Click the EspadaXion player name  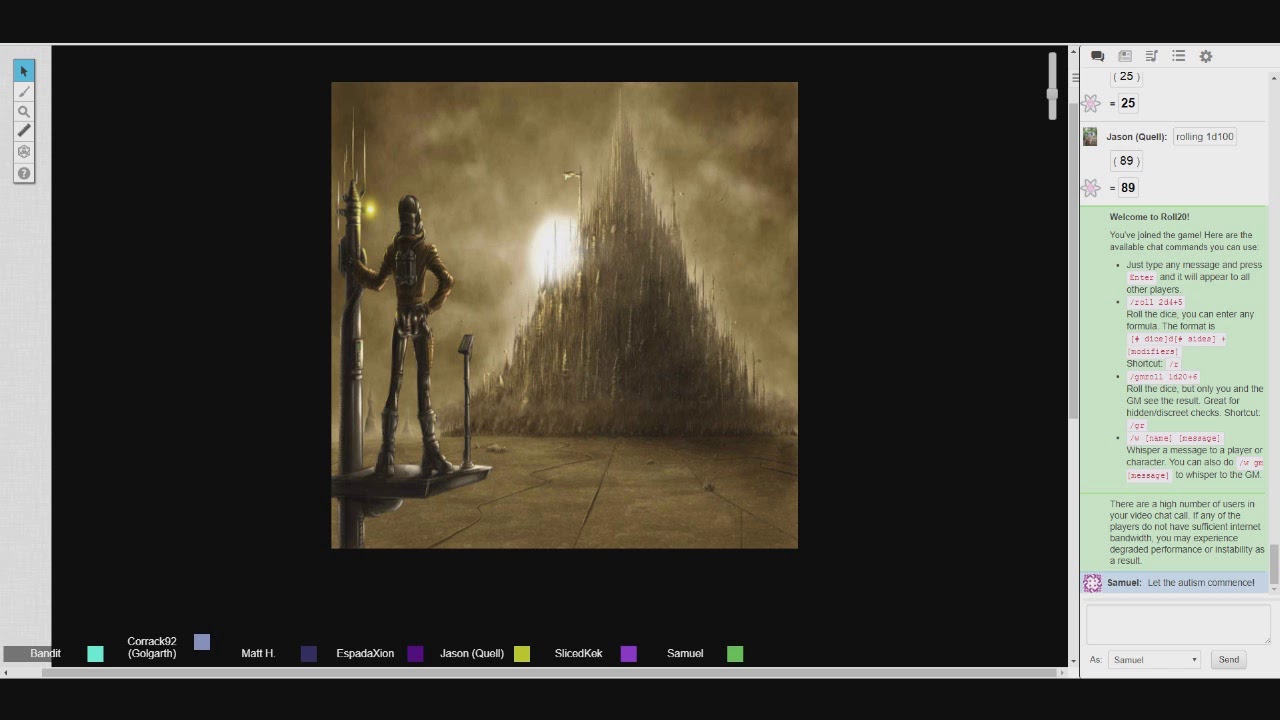point(365,654)
